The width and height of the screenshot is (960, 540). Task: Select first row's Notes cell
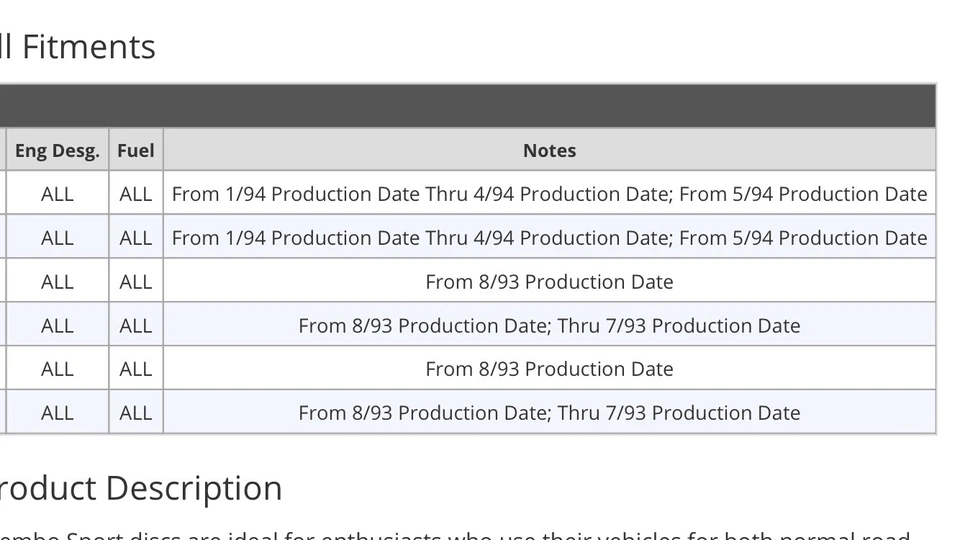click(549, 194)
